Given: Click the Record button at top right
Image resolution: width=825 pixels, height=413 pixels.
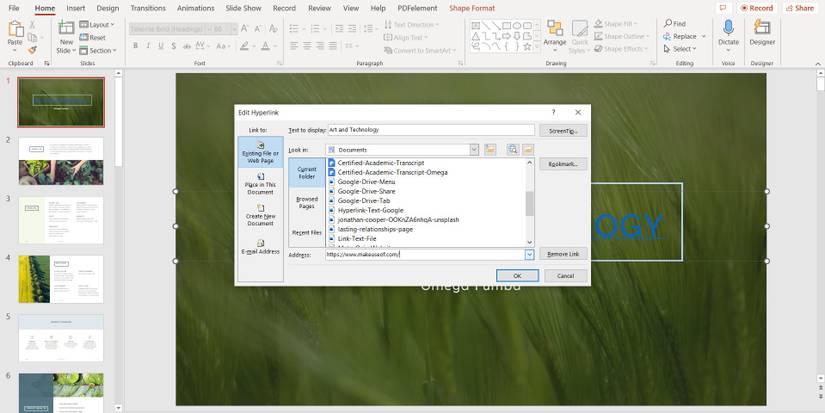Looking at the screenshot, I should pyautogui.click(x=757, y=8).
